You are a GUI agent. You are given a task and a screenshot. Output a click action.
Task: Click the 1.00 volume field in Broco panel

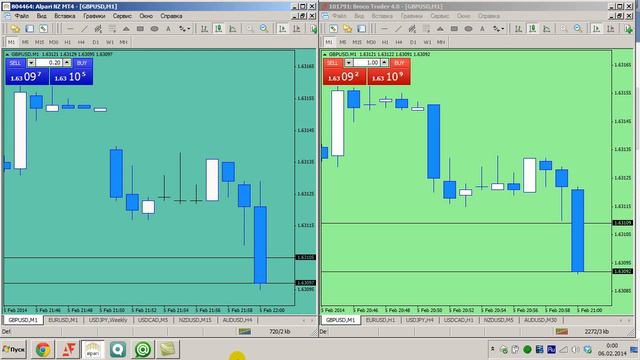pos(366,63)
